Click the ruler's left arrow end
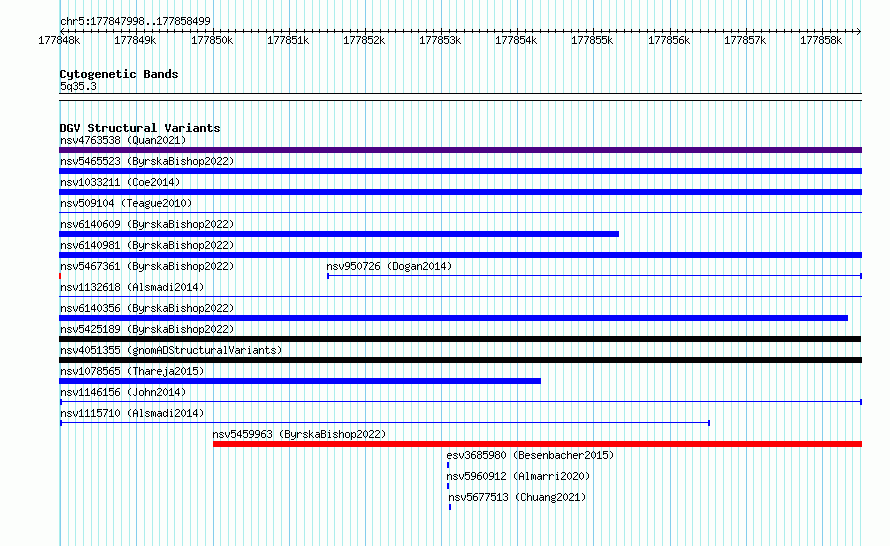This screenshot has height=546, width=890. [62, 31]
